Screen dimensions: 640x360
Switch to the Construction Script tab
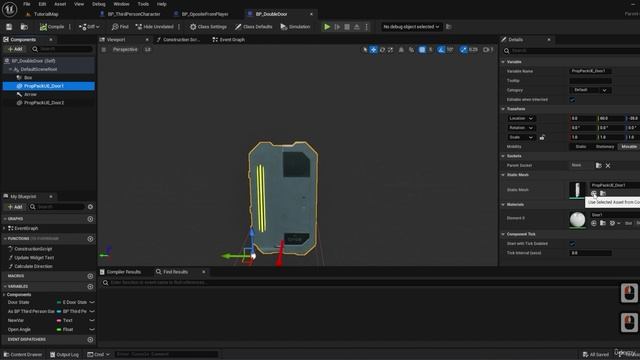point(179,40)
